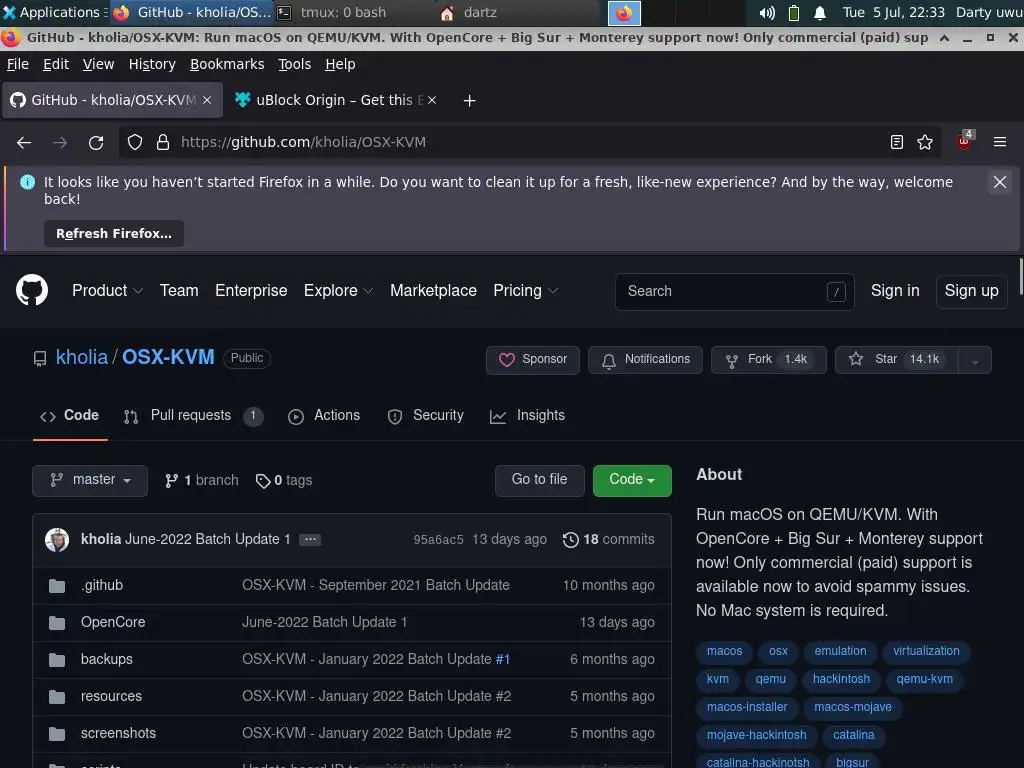Viewport: 1024px width, 768px height.
Task: Open the uBlock Origin extension icon
Action: coord(965,141)
